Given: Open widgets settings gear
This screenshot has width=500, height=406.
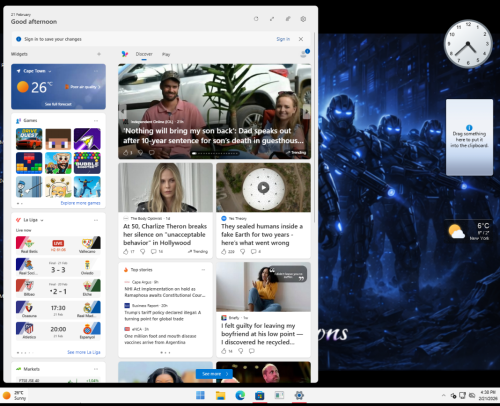Looking at the screenshot, I should pos(303,19).
